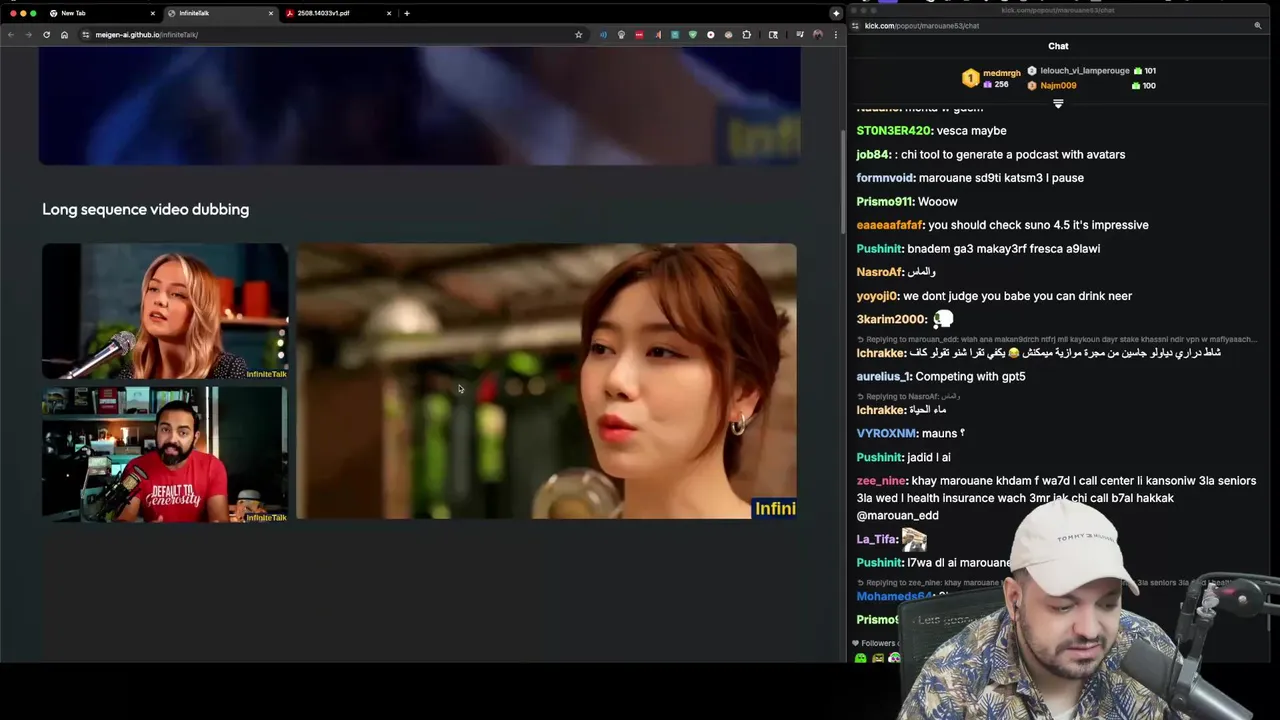1280x720 pixels.
Task: Click the Chat title in Kick popout
Action: pyautogui.click(x=1058, y=46)
